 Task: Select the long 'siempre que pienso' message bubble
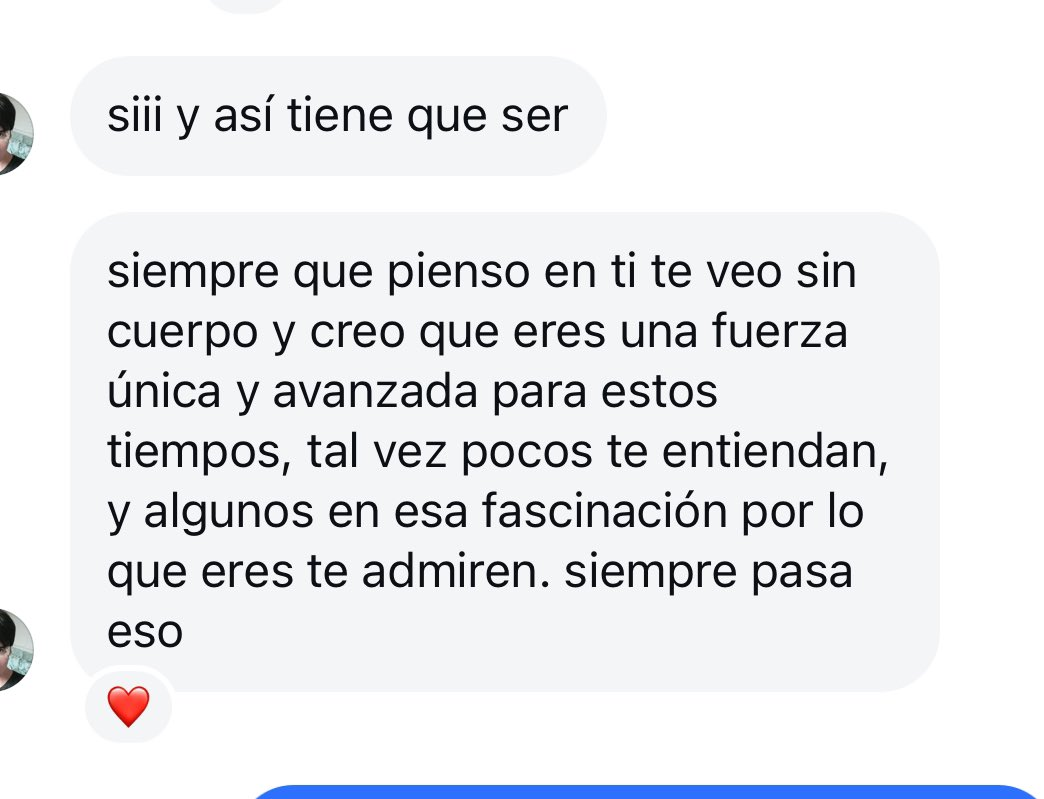pyautogui.click(x=505, y=451)
